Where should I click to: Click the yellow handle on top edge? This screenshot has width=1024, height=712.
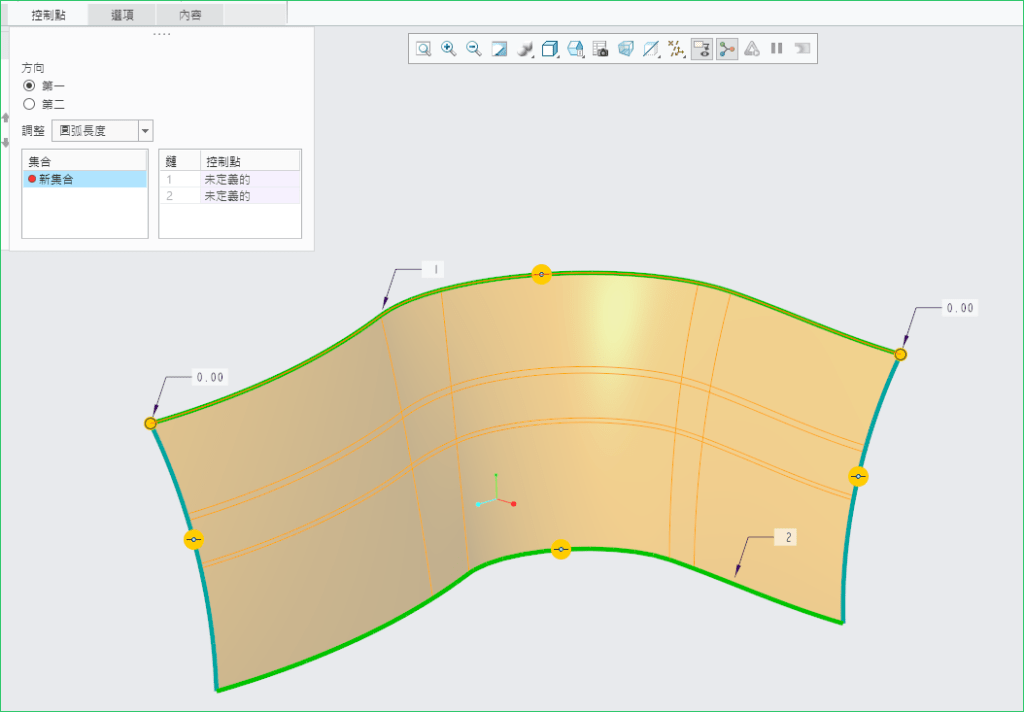541,274
